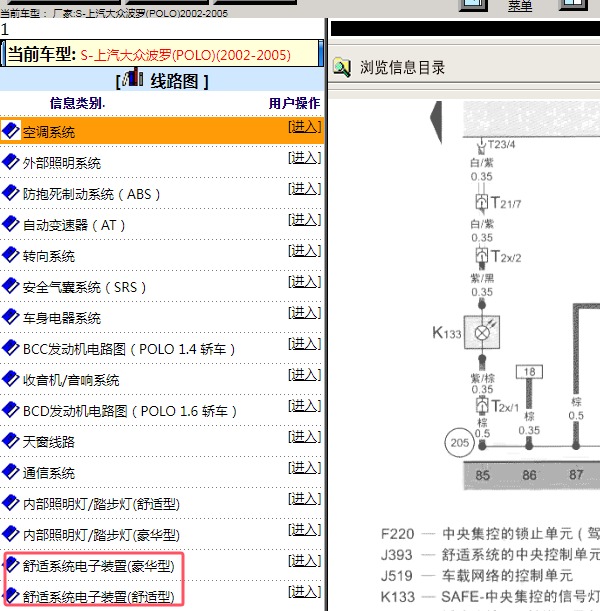Click [进入] for 收音机/音响系统

(305, 375)
